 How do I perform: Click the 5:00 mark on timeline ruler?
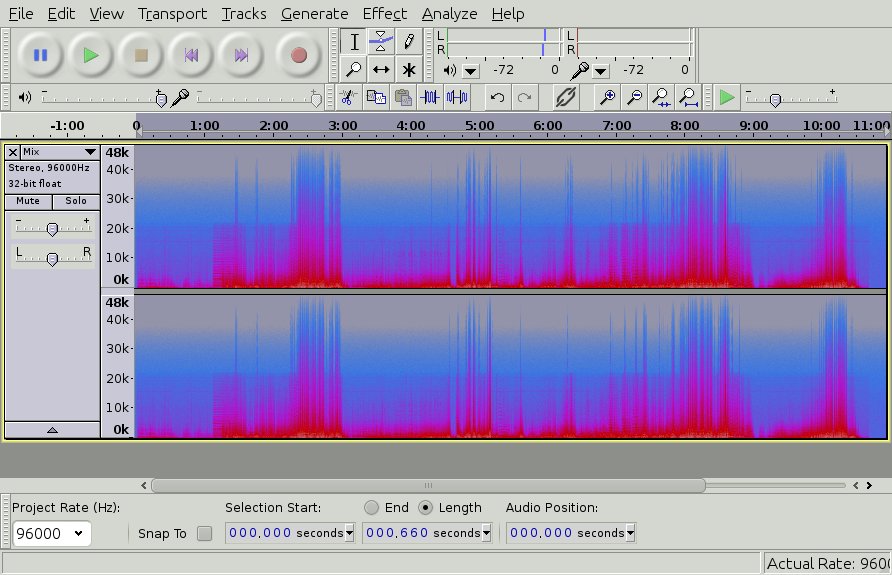point(480,126)
